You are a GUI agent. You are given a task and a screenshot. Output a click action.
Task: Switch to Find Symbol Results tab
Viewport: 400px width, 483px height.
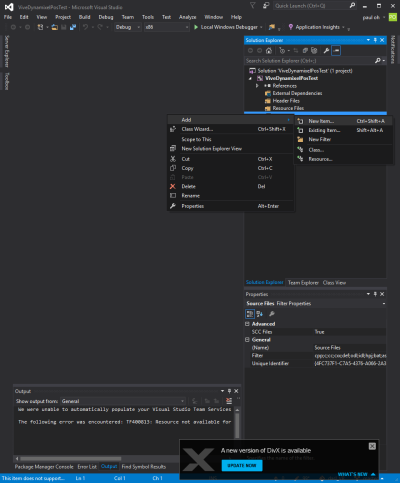pyautogui.click(x=144, y=467)
